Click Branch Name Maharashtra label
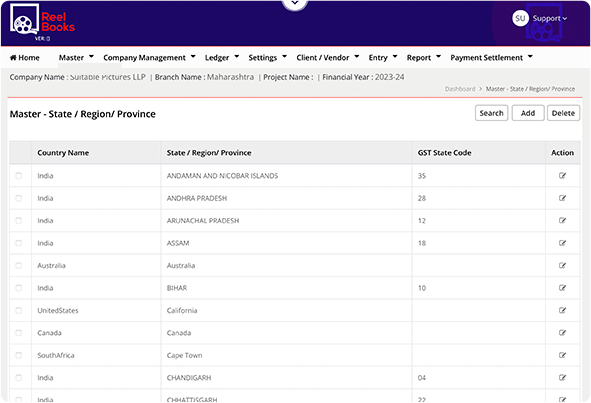The height and width of the screenshot is (403, 591). (x=204, y=77)
